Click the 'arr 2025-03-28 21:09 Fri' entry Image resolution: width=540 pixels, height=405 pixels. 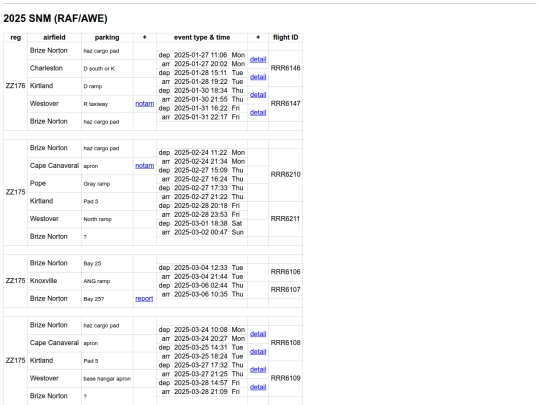pyautogui.click(x=202, y=392)
